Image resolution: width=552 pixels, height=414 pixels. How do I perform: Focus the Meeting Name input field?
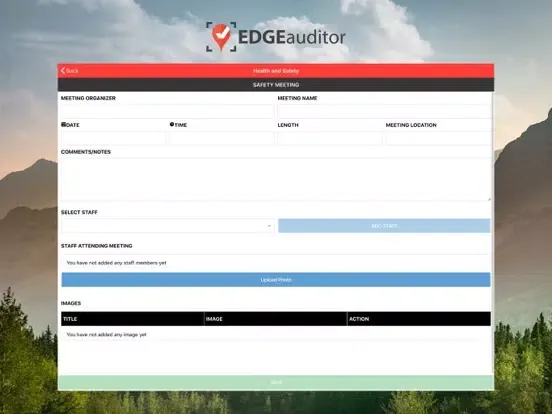pos(384,111)
